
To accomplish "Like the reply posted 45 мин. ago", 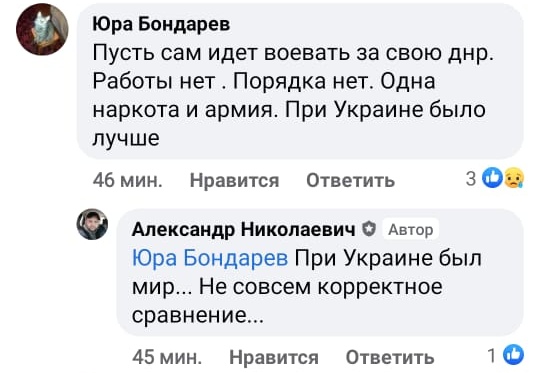I will [274, 357].
